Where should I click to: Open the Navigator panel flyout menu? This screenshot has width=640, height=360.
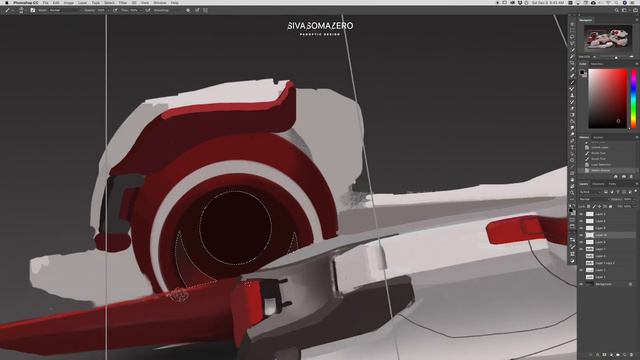pos(636,20)
